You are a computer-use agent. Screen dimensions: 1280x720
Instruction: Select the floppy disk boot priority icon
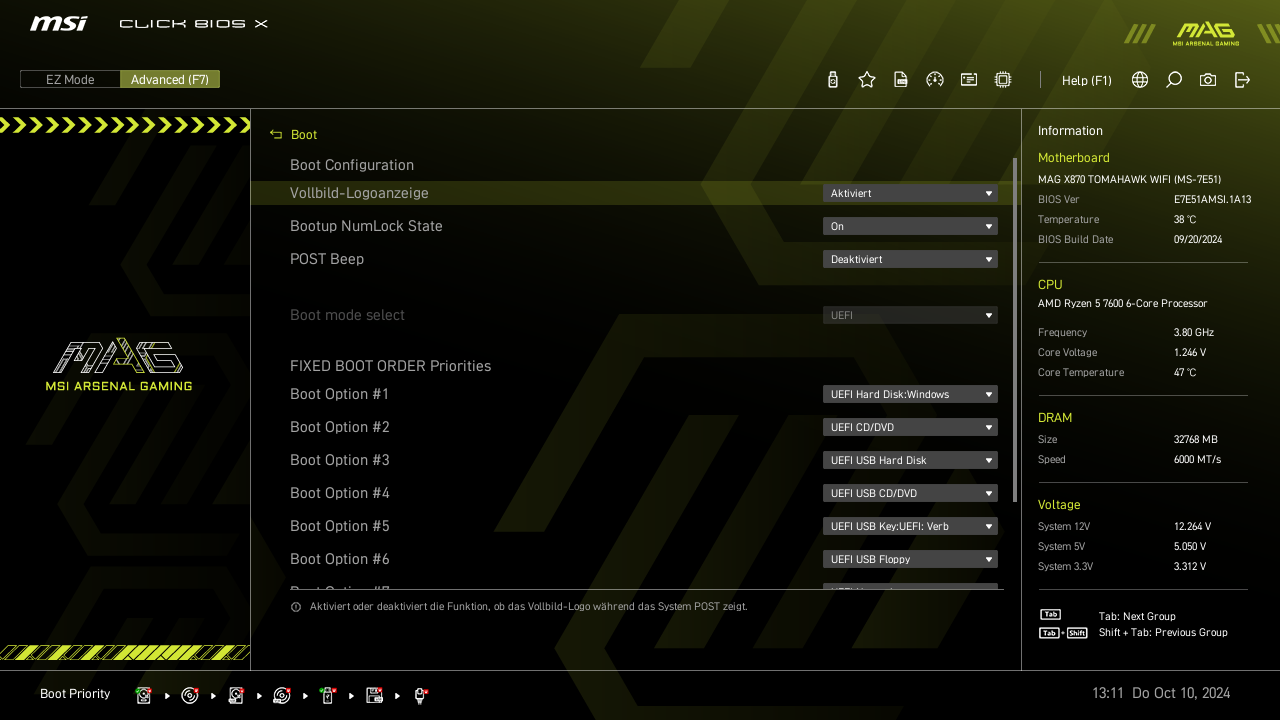pyautogui.click(x=375, y=695)
